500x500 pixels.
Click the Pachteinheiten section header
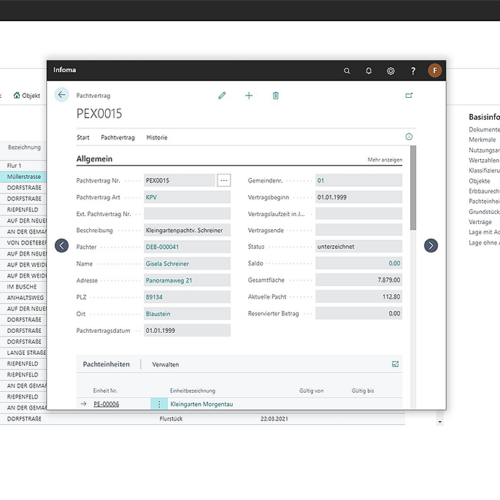point(106,364)
